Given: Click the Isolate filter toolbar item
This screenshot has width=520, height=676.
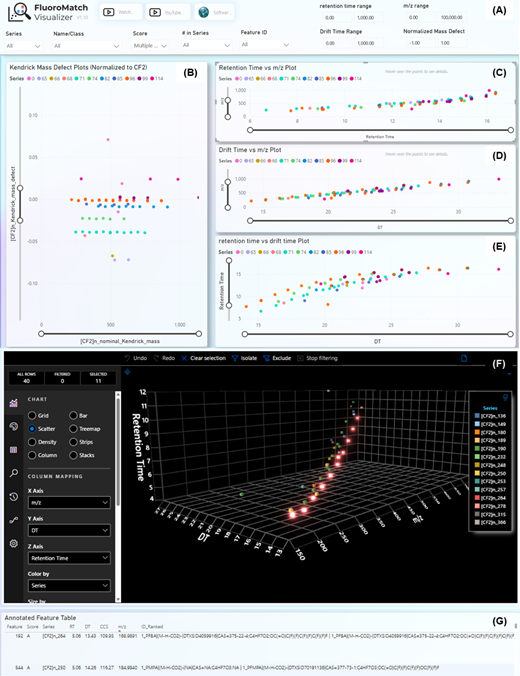Looking at the screenshot, I should (244, 358).
